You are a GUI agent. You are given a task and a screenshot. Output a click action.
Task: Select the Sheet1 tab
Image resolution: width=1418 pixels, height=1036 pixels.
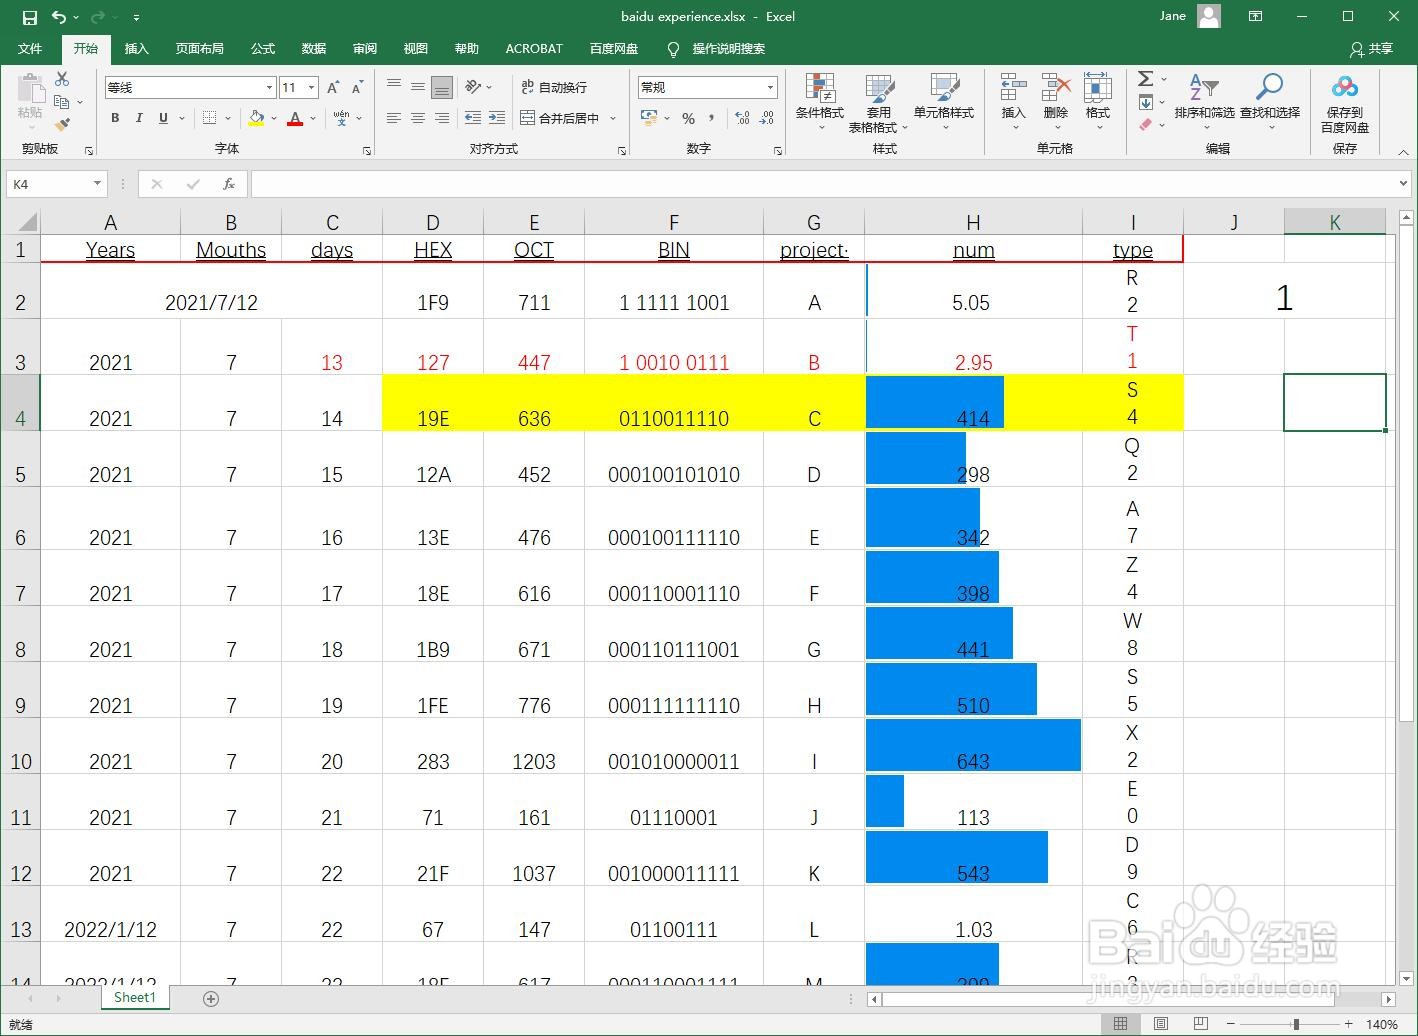(x=135, y=997)
